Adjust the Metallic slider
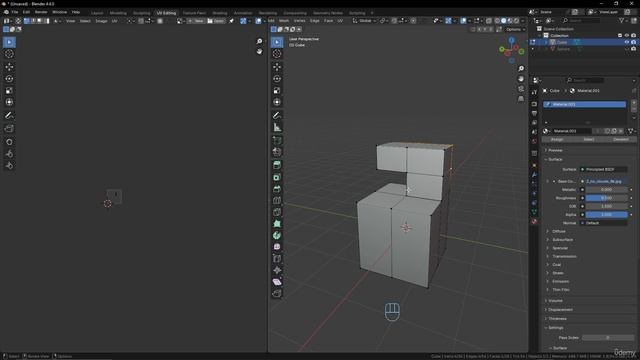The width and height of the screenshot is (640, 360). point(607,190)
